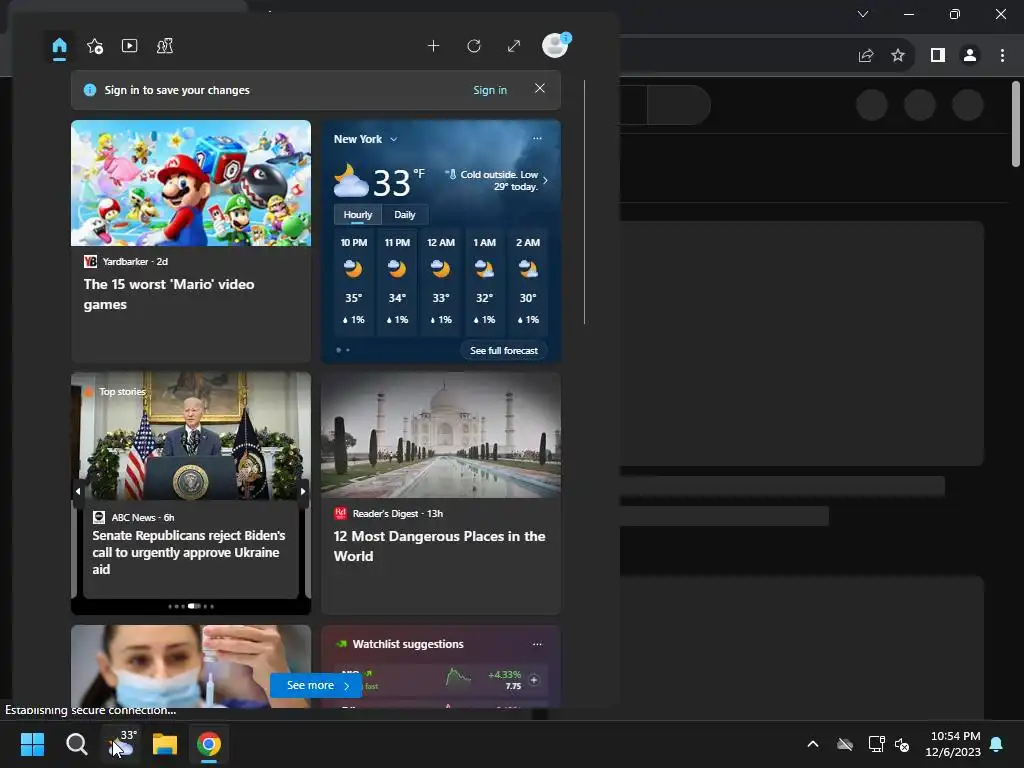
Task: Refresh the widgets feed
Action: (x=474, y=46)
